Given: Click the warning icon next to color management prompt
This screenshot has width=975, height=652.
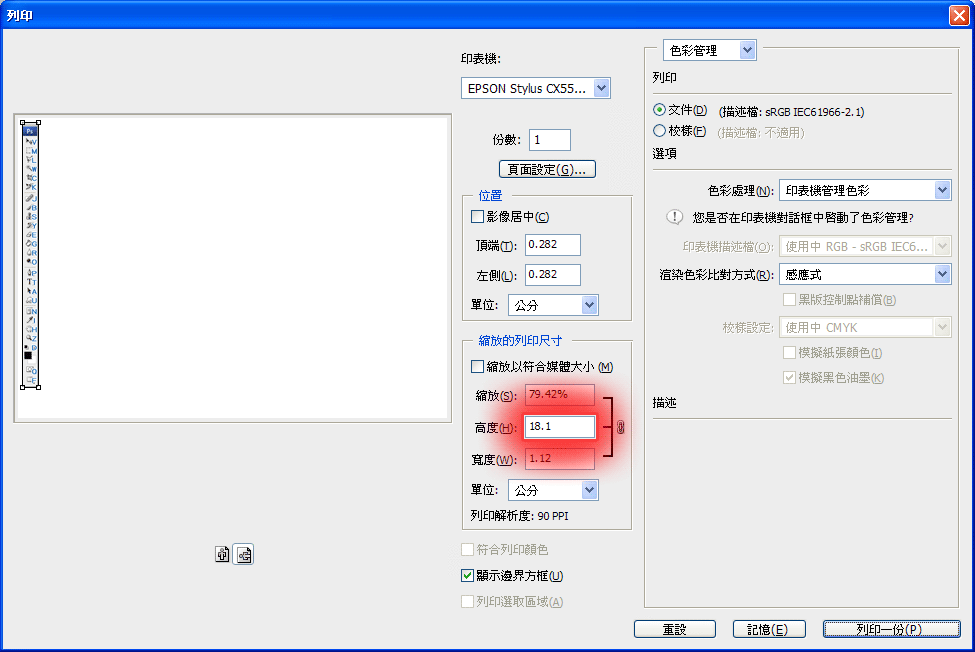Looking at the screenshot, I should pos(674,217).
